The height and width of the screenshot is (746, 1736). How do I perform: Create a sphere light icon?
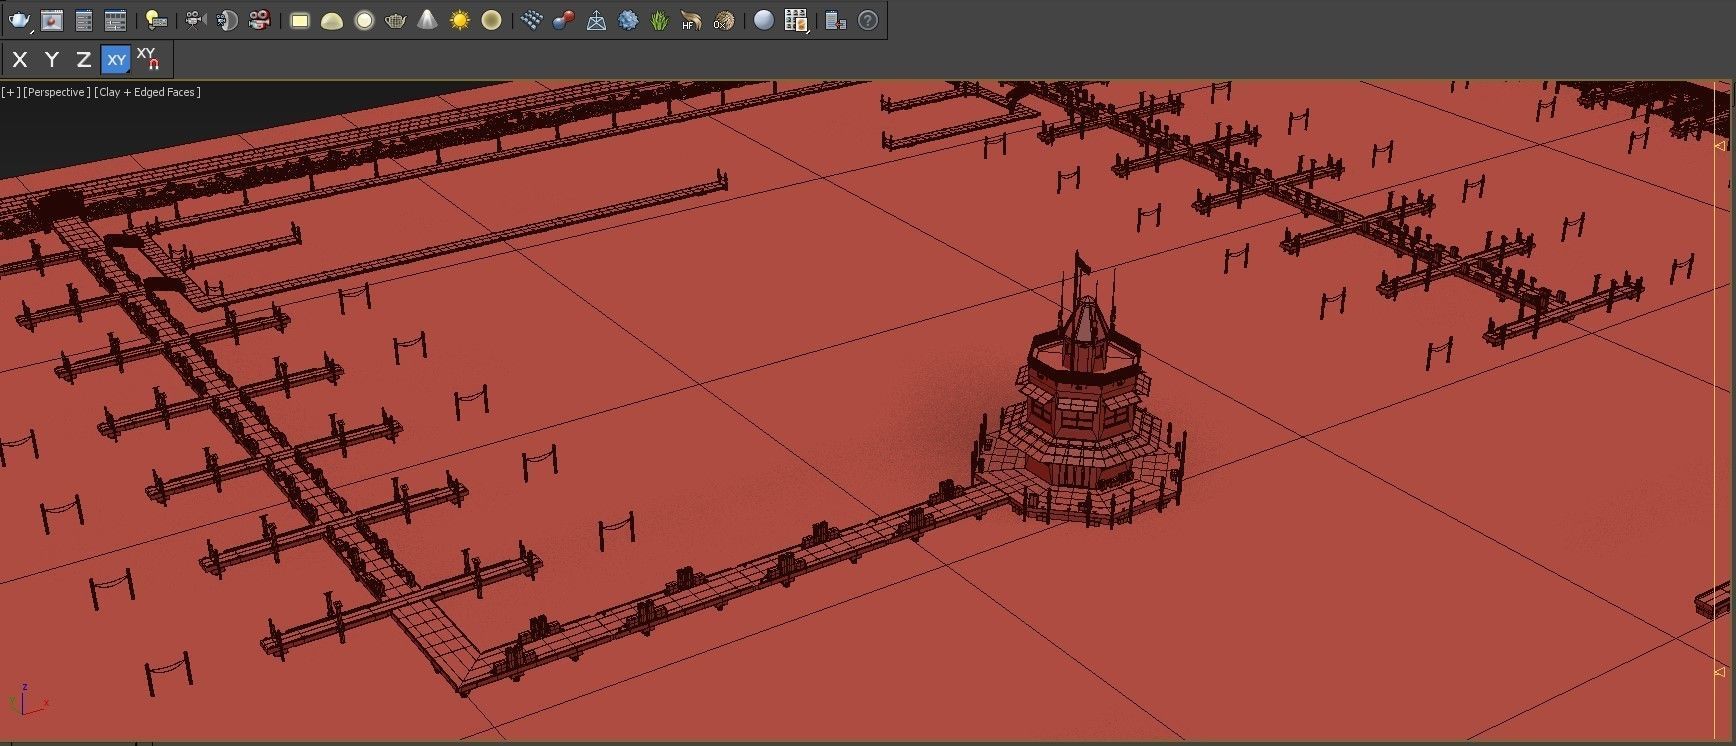[364, 20]
